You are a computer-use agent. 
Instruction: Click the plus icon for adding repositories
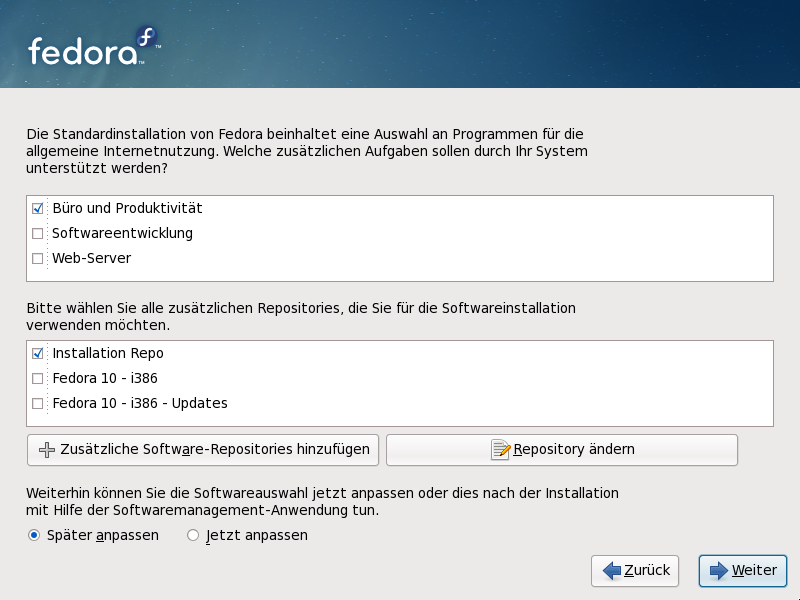coord(47,449)
